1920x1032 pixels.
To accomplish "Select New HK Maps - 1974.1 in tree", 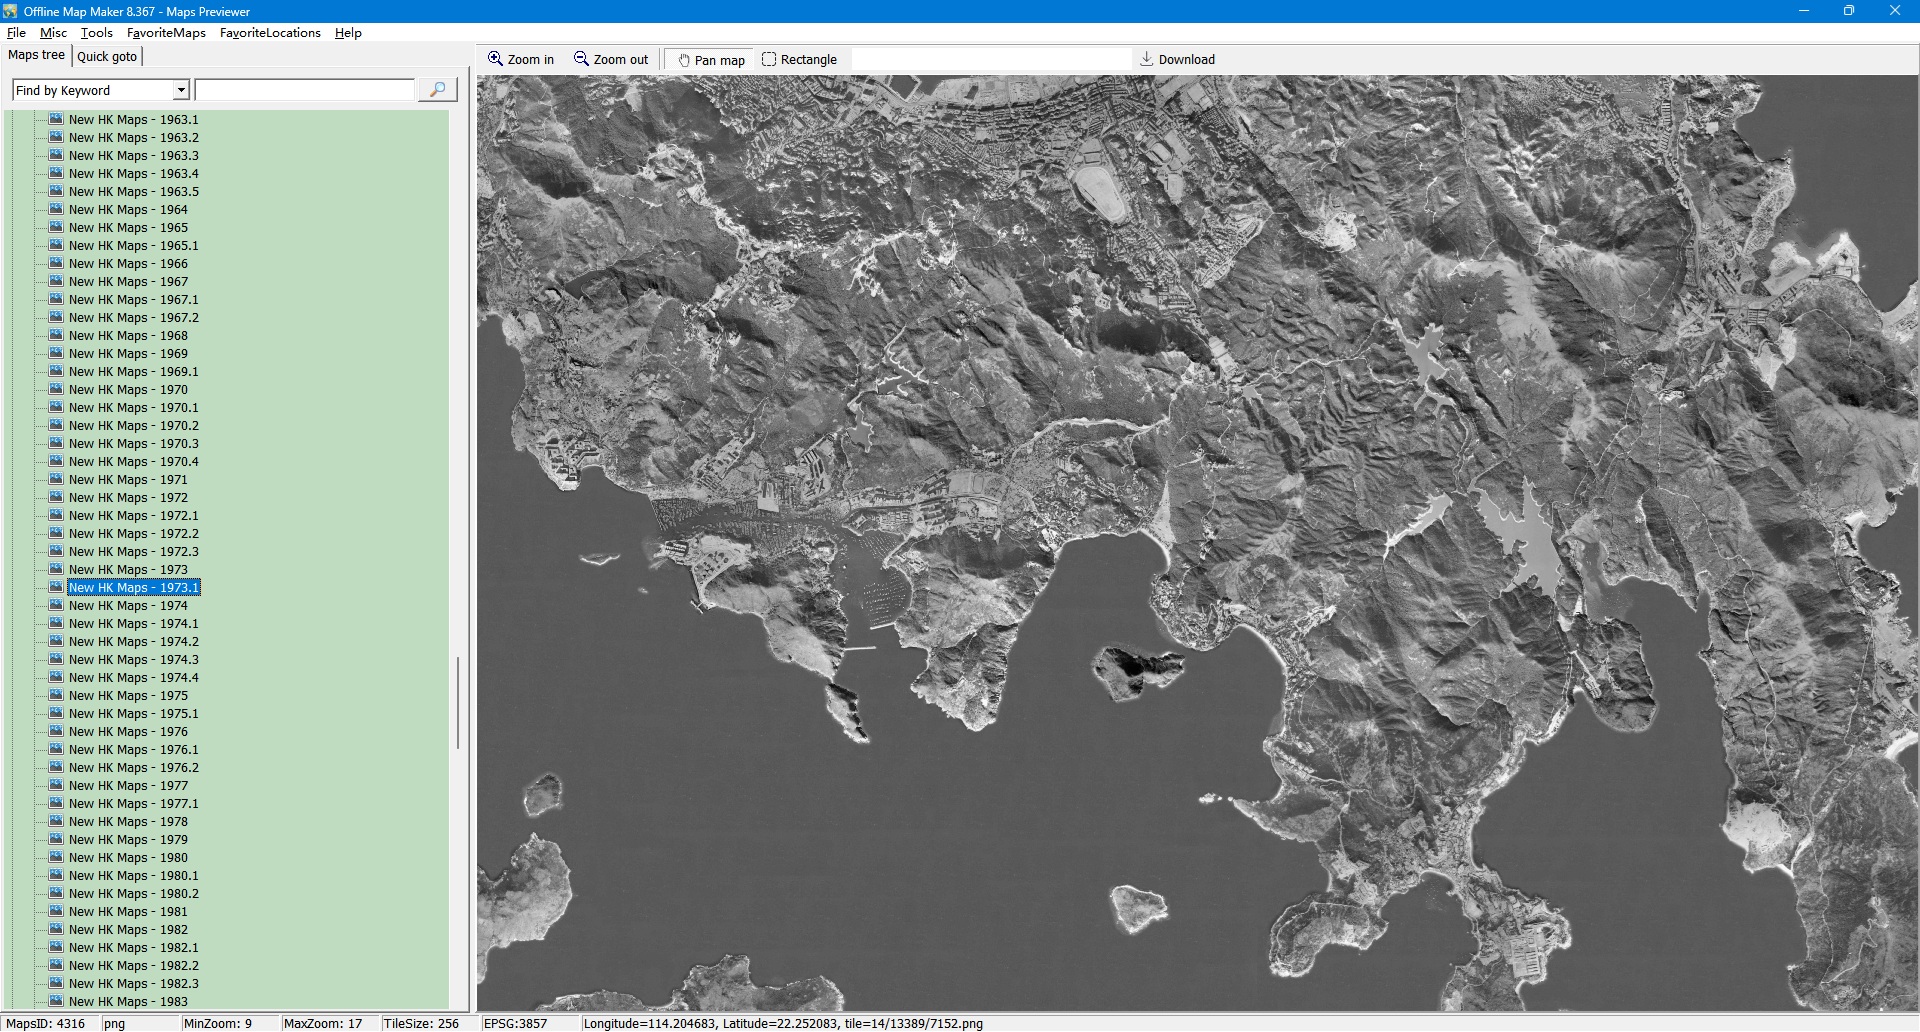I will tap(133, 624).
